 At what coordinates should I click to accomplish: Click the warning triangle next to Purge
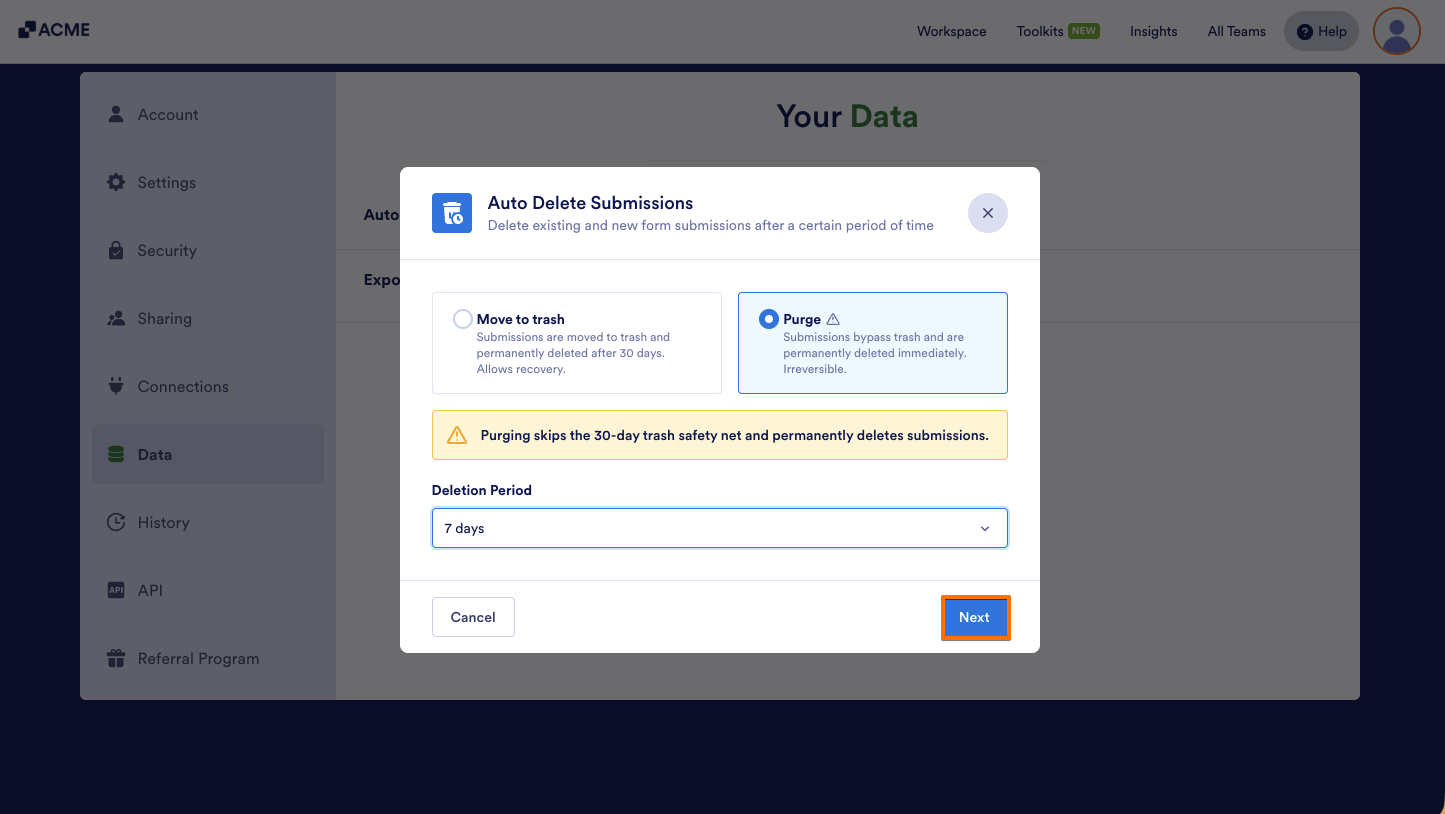click(833, 319)
